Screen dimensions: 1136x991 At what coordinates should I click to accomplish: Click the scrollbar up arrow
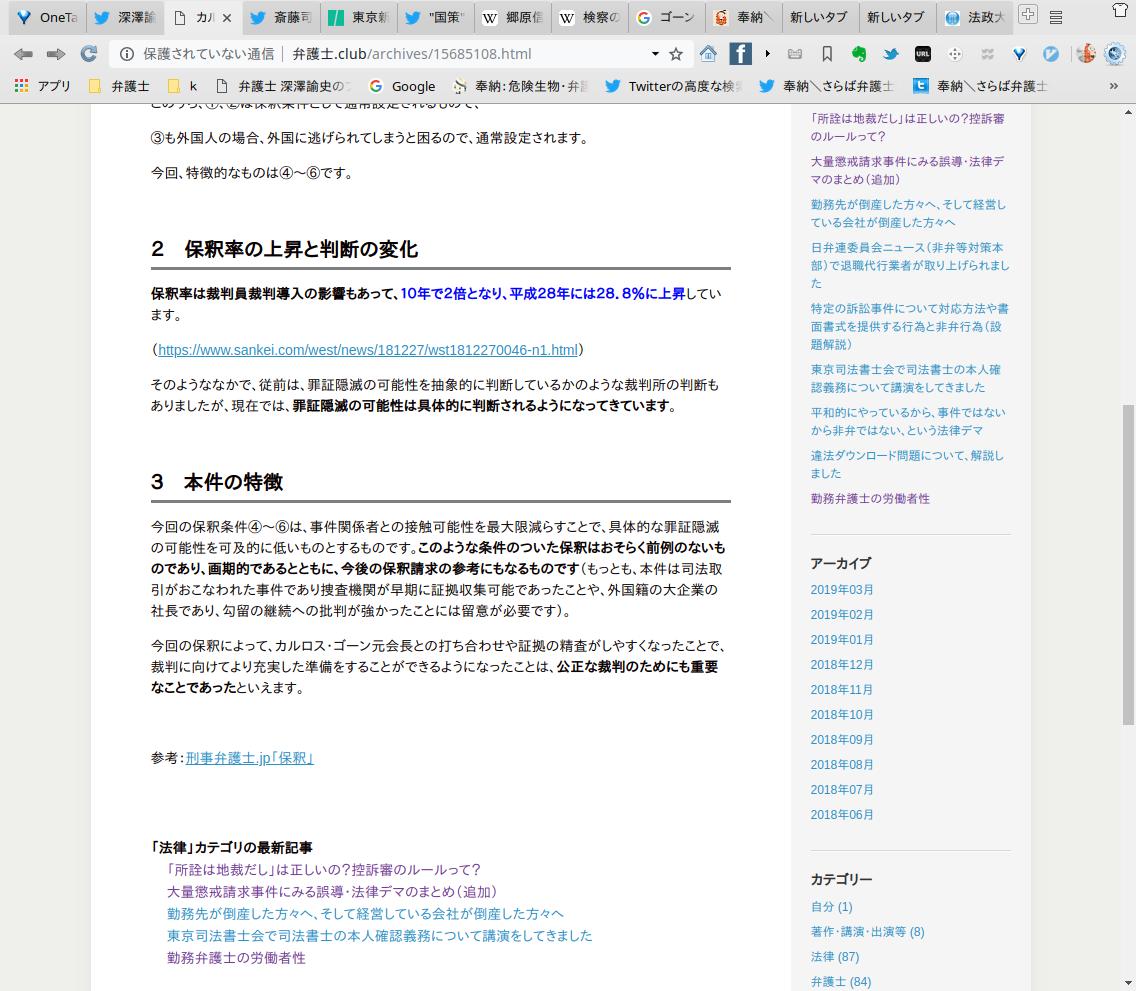[x=1128, y=112]
